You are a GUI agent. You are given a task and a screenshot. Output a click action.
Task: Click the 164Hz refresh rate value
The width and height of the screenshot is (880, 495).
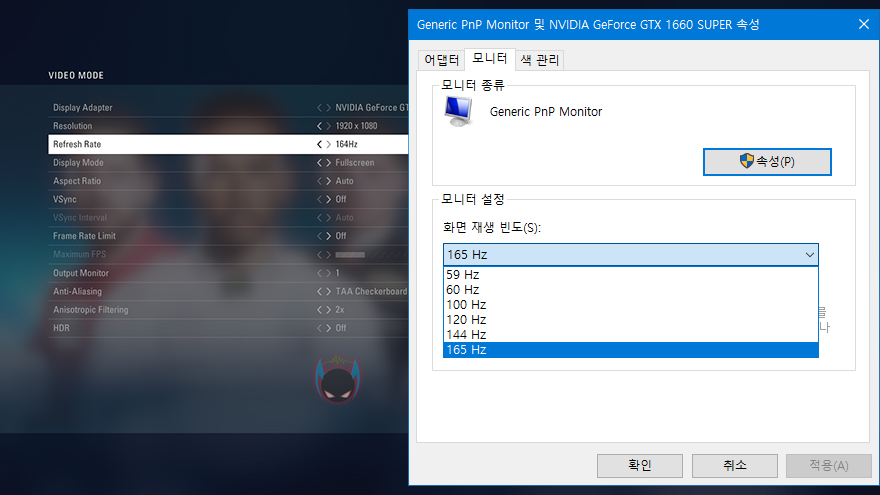346,144
